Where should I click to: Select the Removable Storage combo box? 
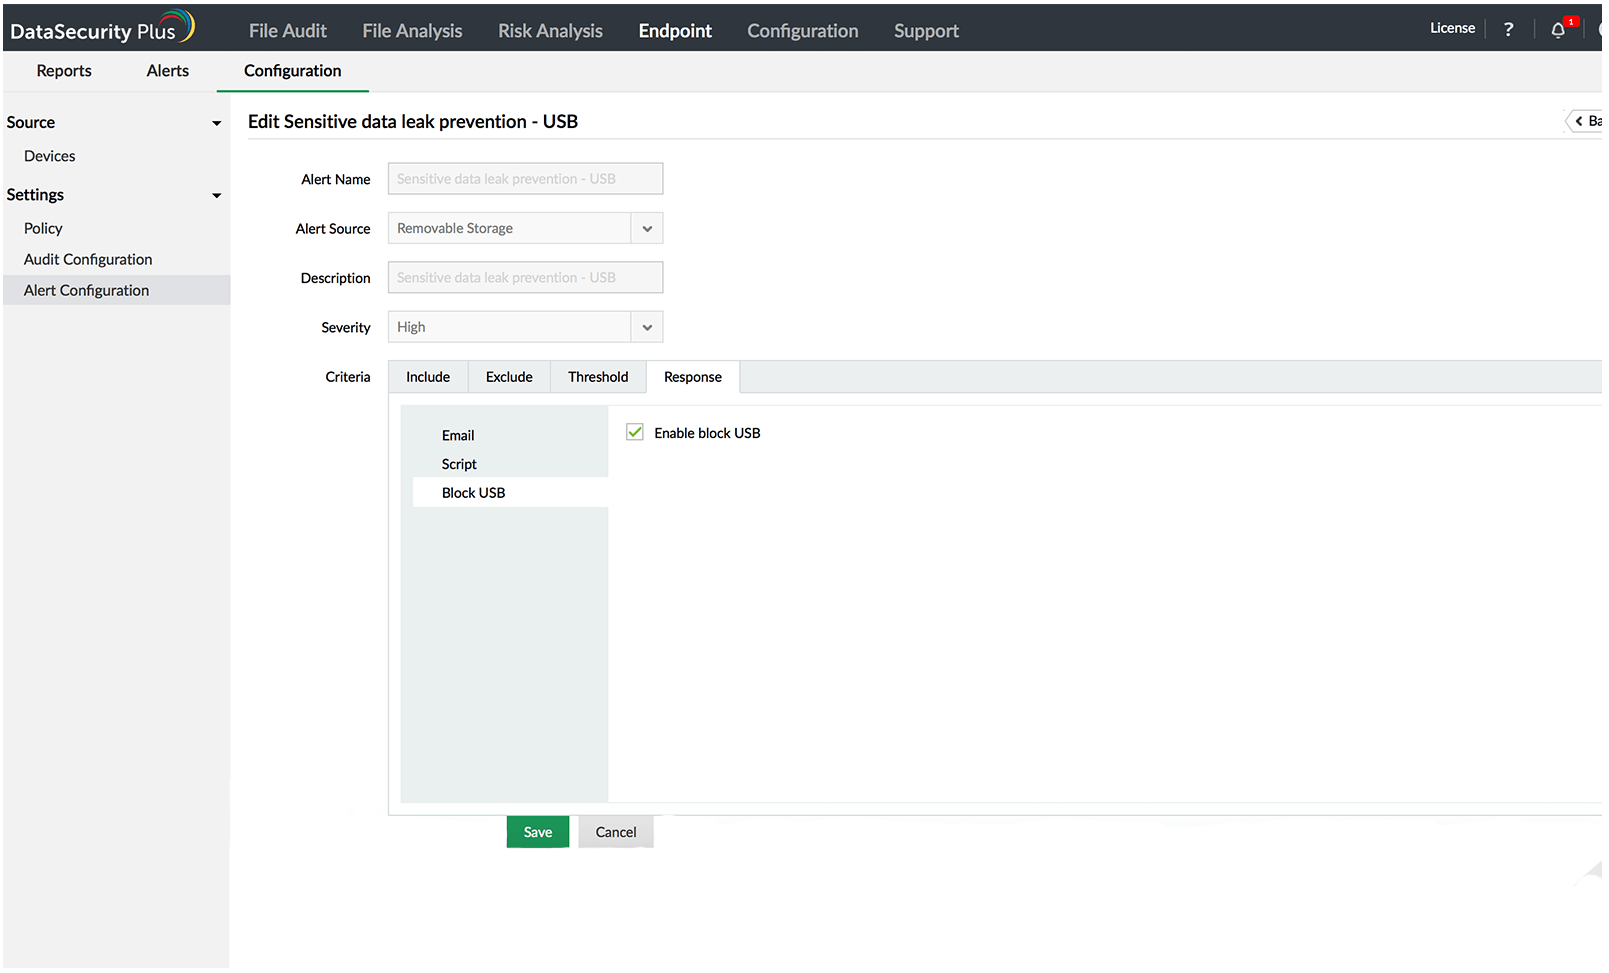(525, 228)
